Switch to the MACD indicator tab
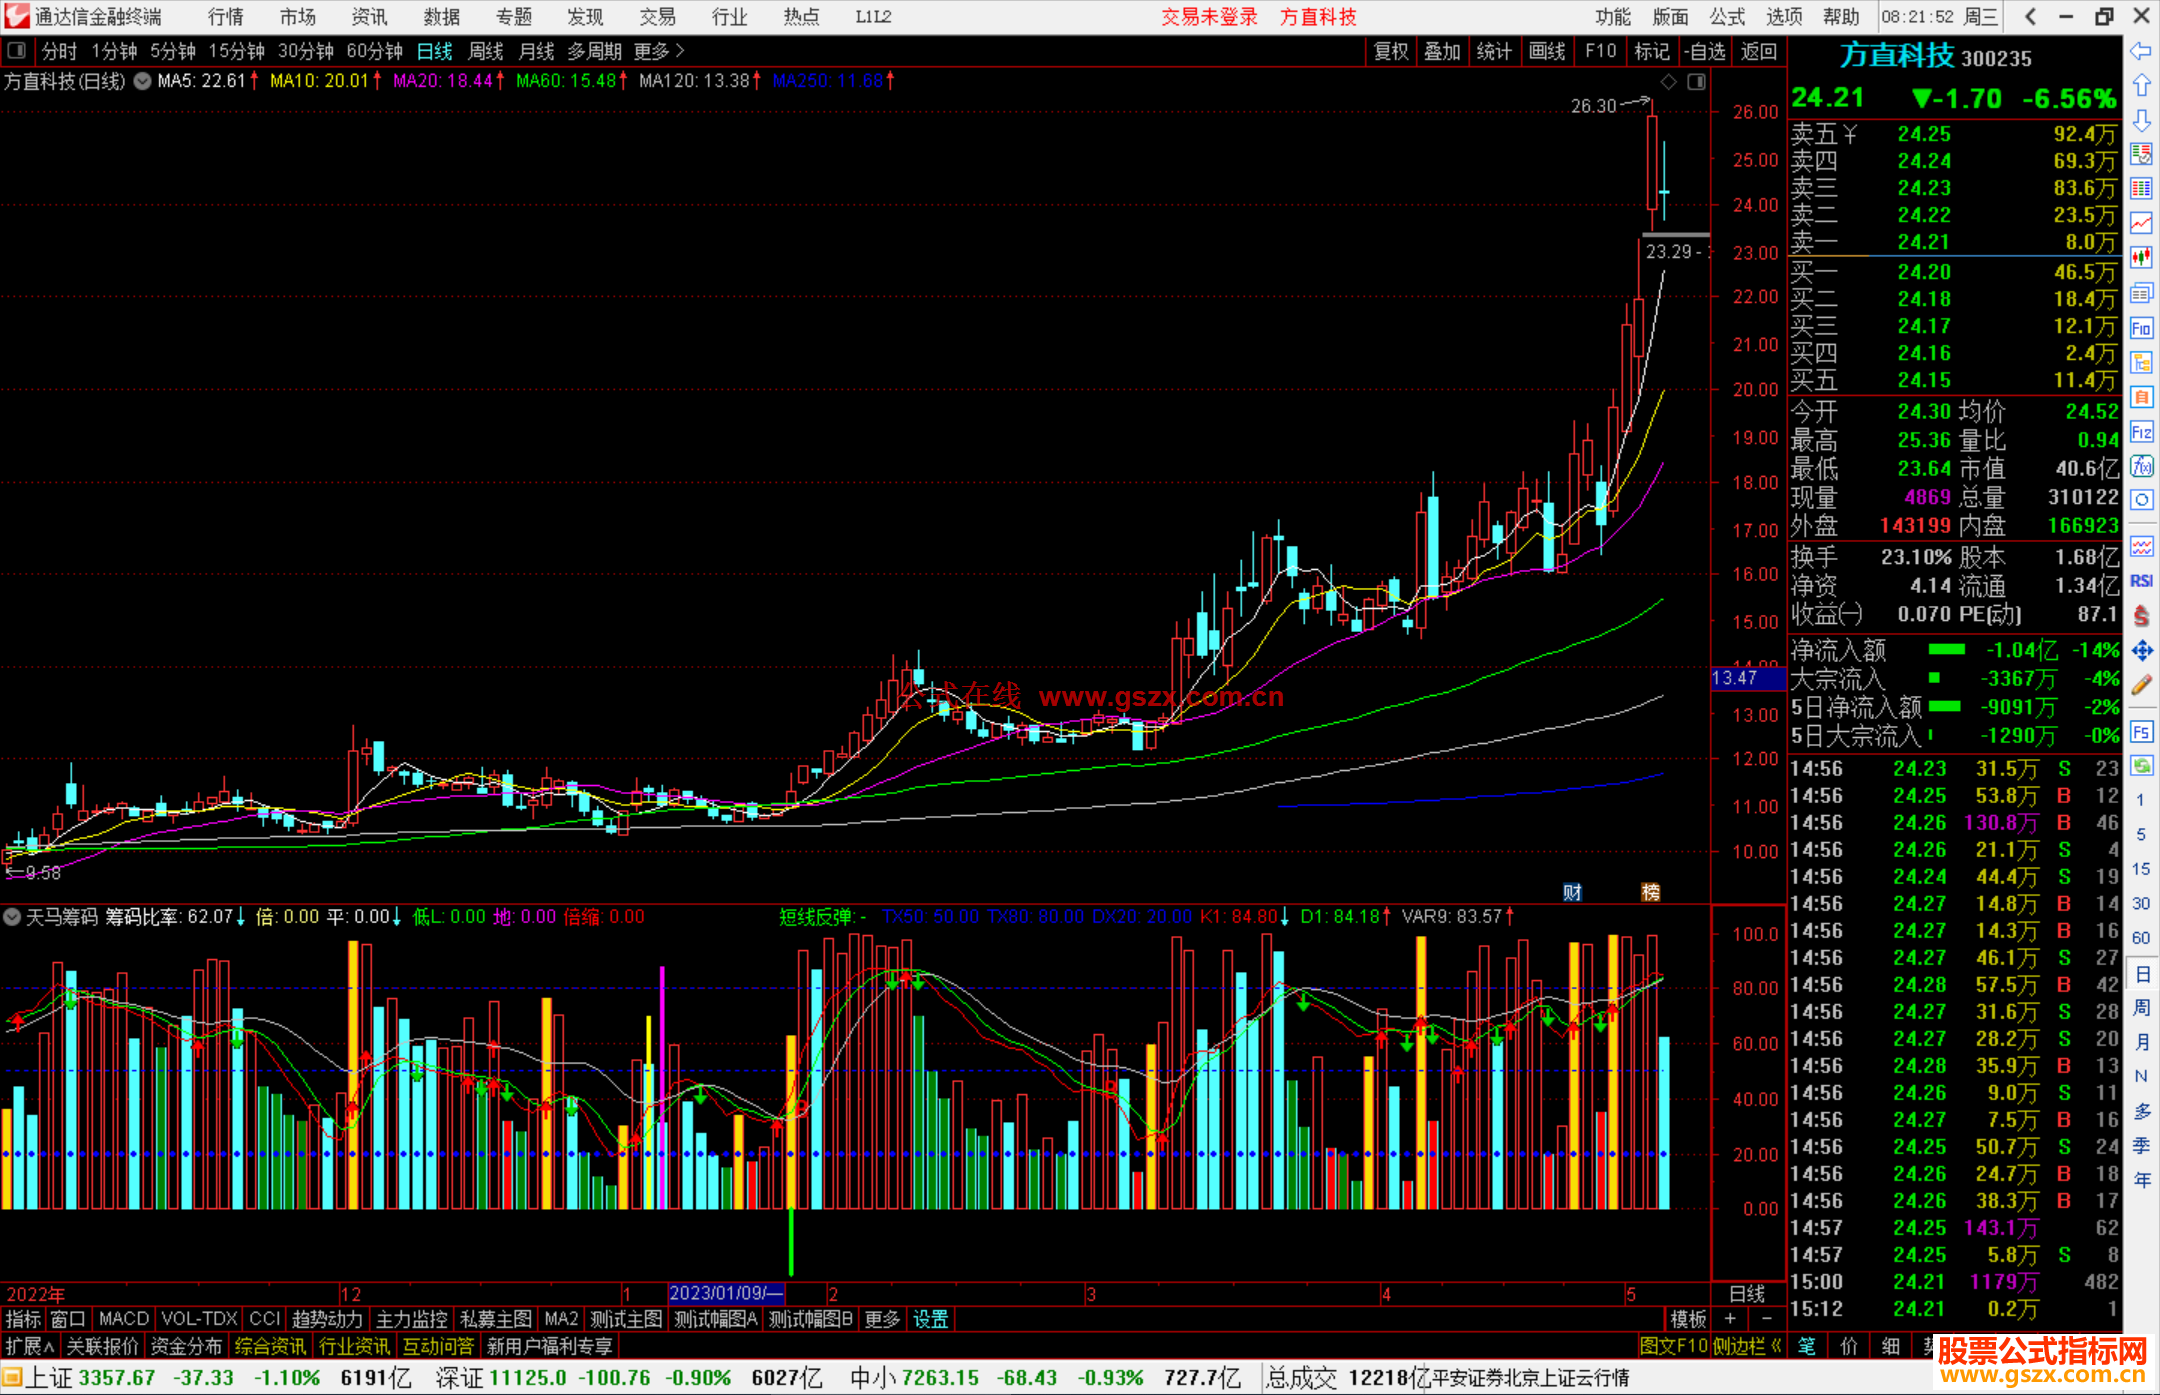 click(123, 1319)
